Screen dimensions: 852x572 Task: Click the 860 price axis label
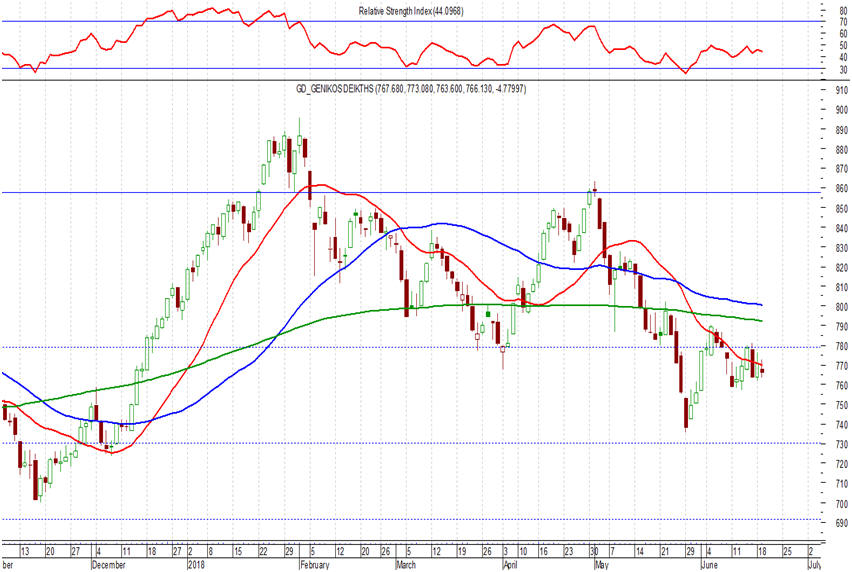tap(842, 188)
